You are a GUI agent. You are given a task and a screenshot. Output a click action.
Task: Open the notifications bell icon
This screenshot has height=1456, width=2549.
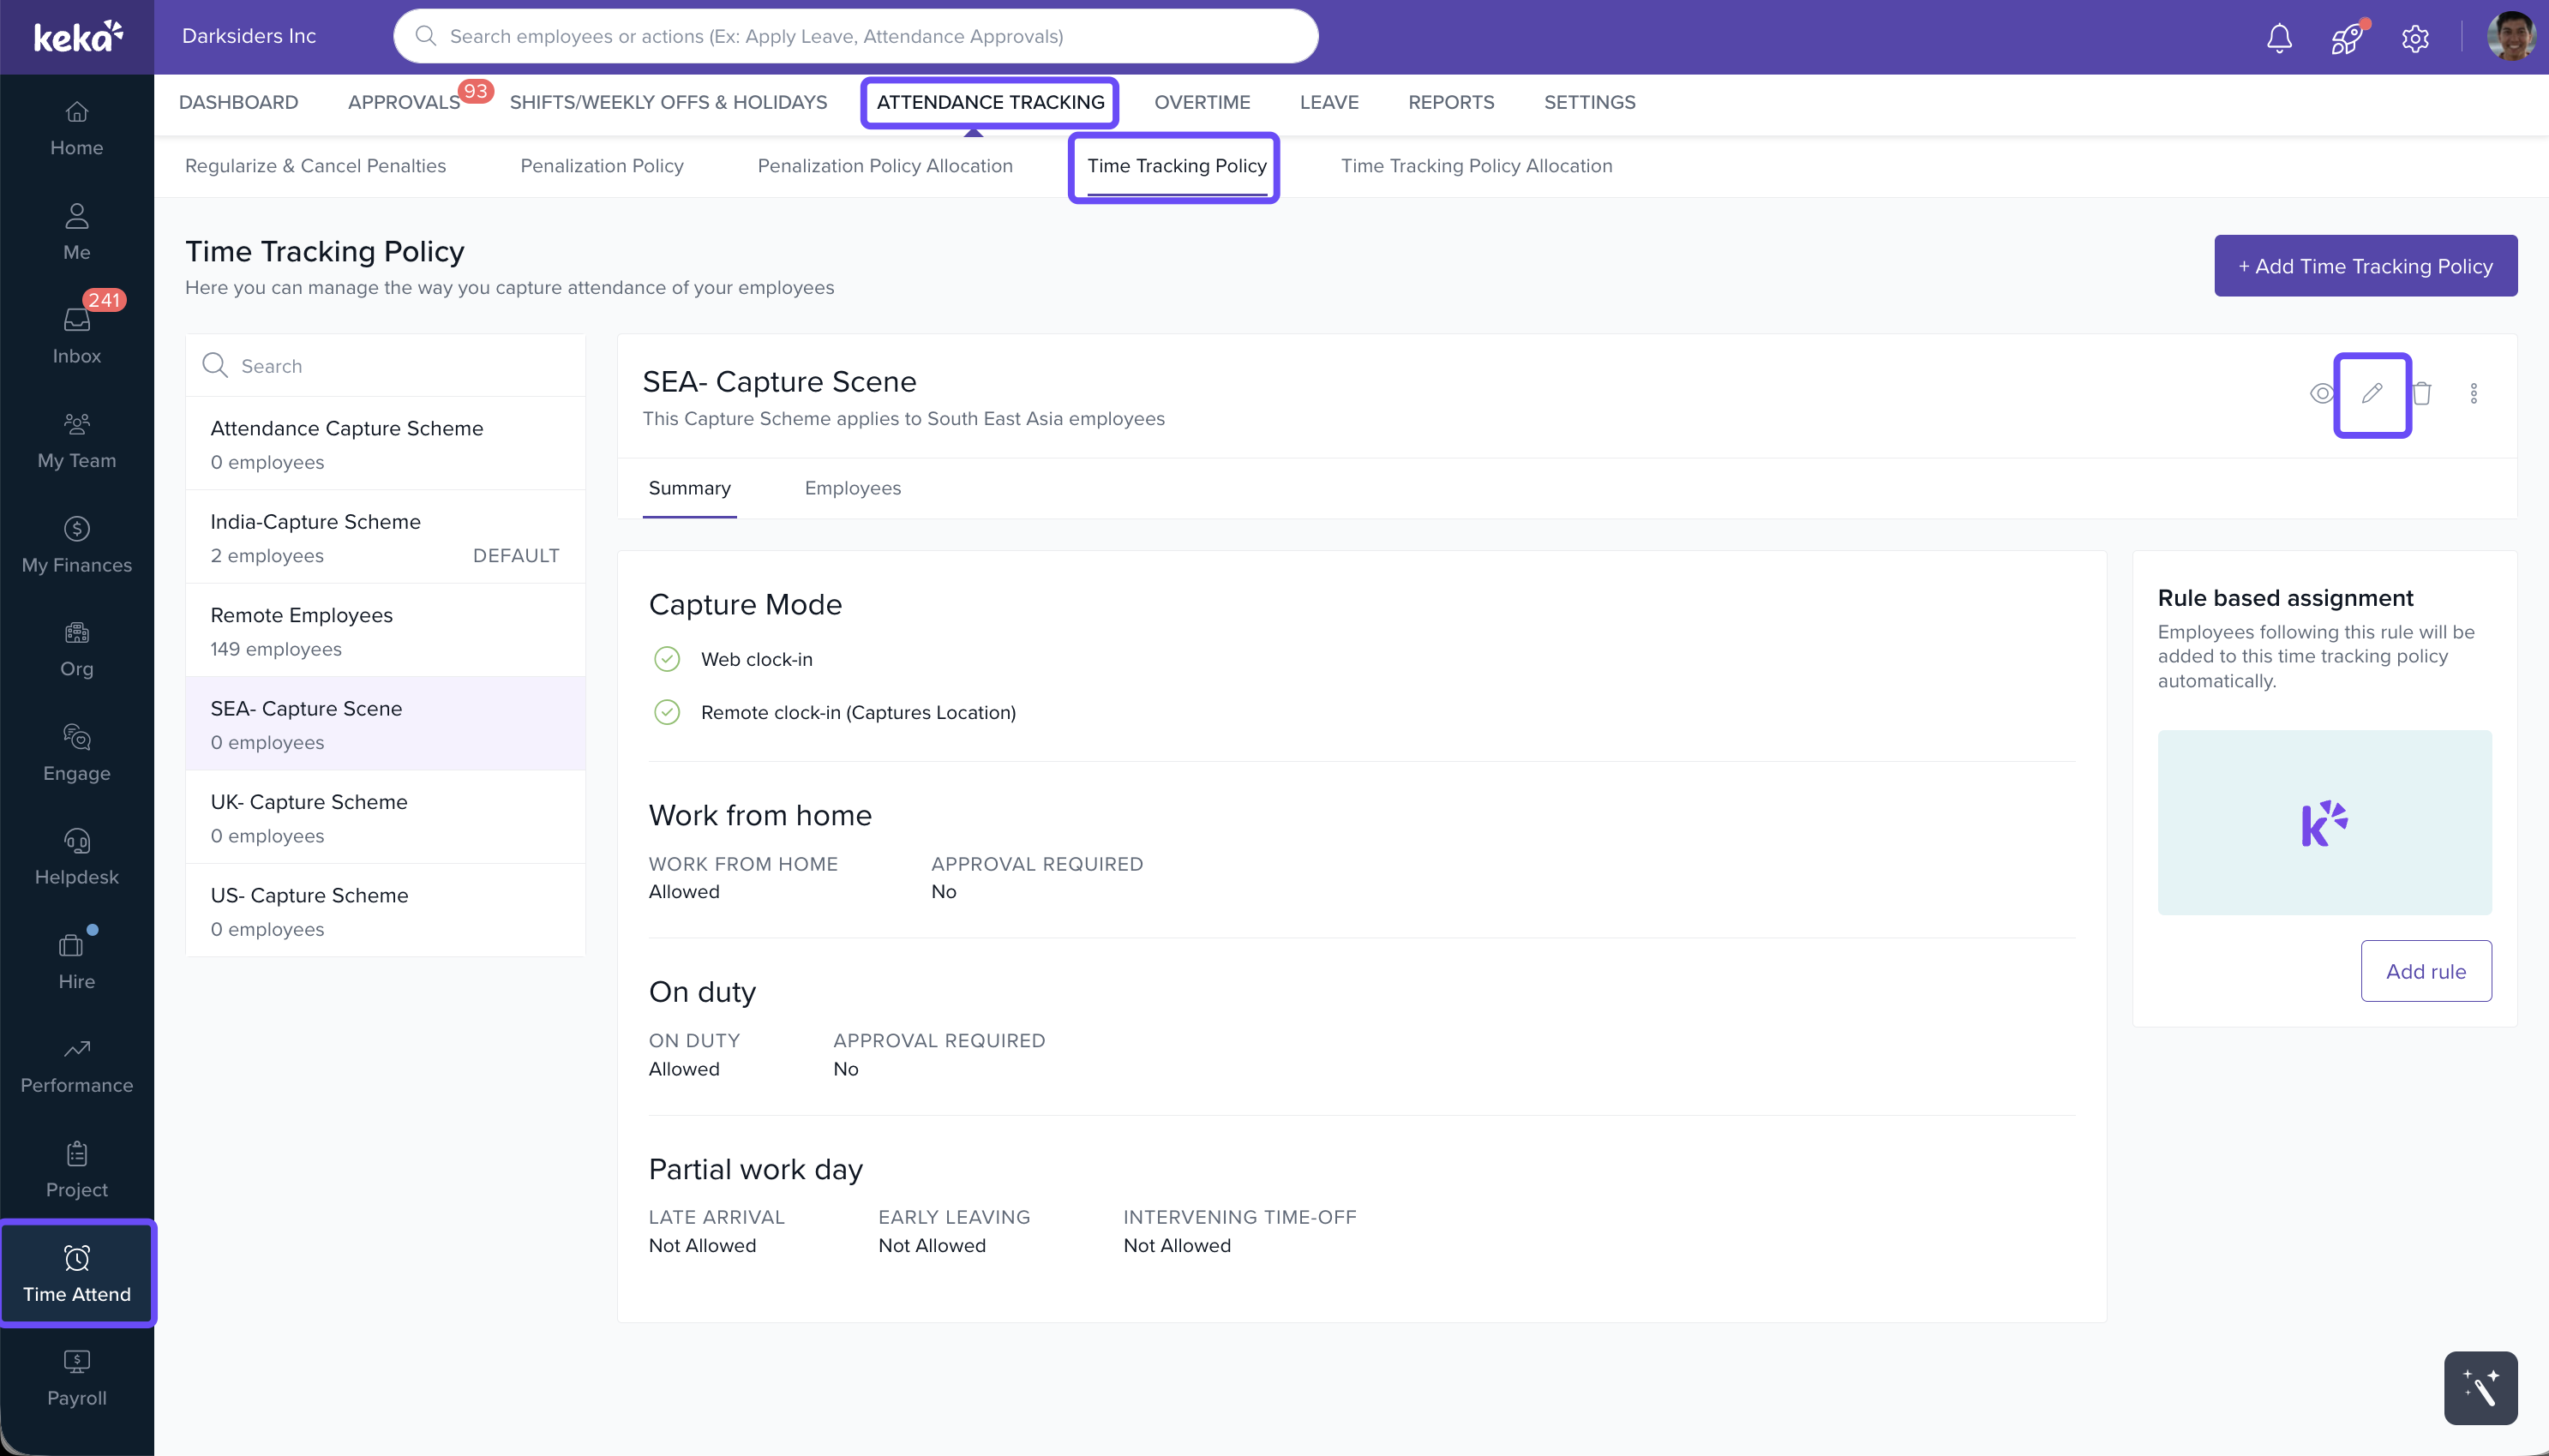[2278, 38]
